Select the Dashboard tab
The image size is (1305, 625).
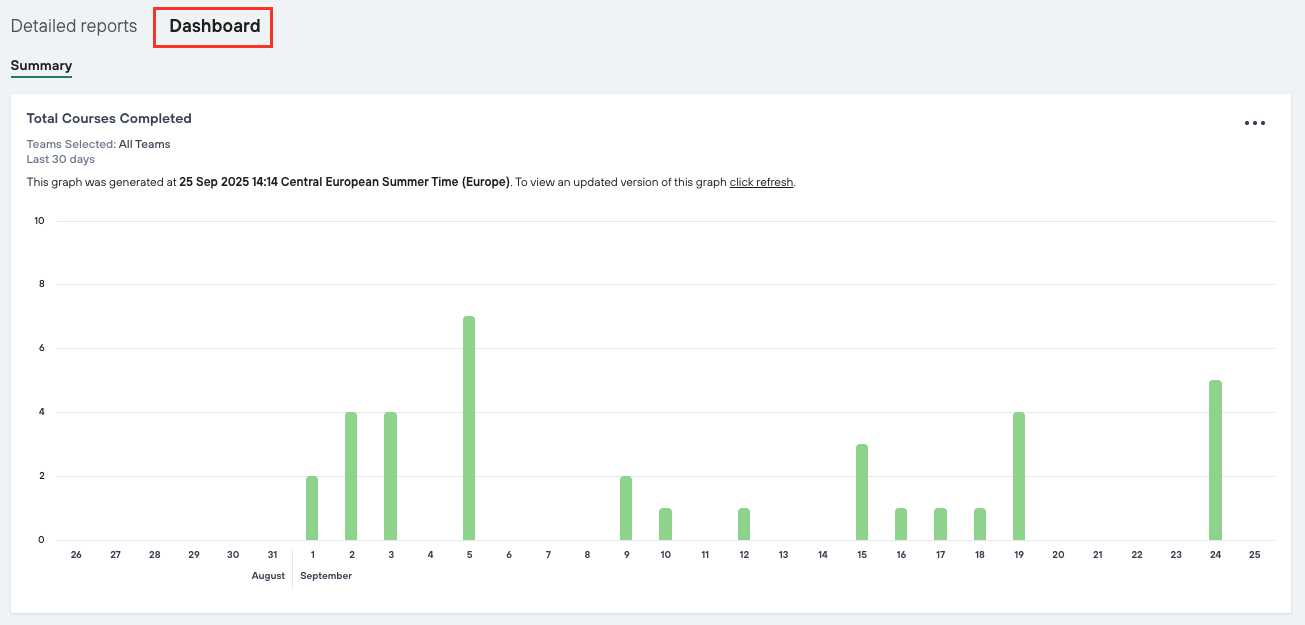click(x=214, y=27)
